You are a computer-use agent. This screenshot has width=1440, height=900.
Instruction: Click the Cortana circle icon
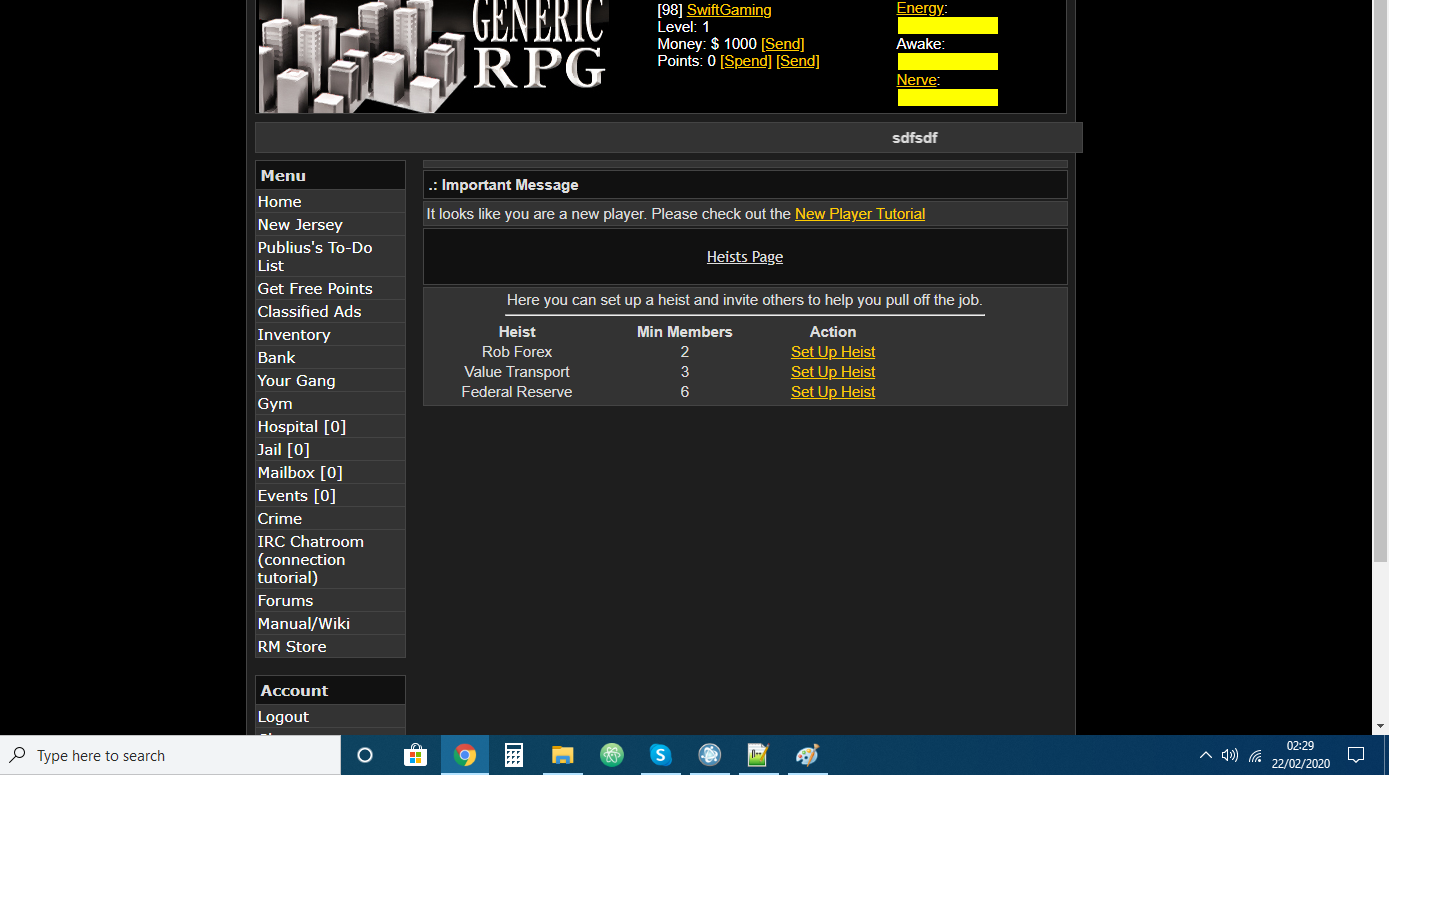365,756
